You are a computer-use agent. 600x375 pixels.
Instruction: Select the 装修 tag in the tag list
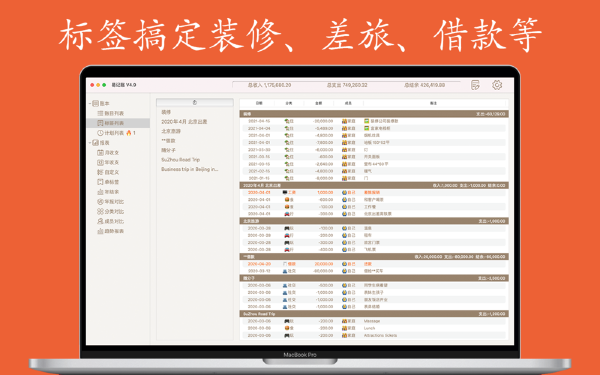(x=166, y=112)
